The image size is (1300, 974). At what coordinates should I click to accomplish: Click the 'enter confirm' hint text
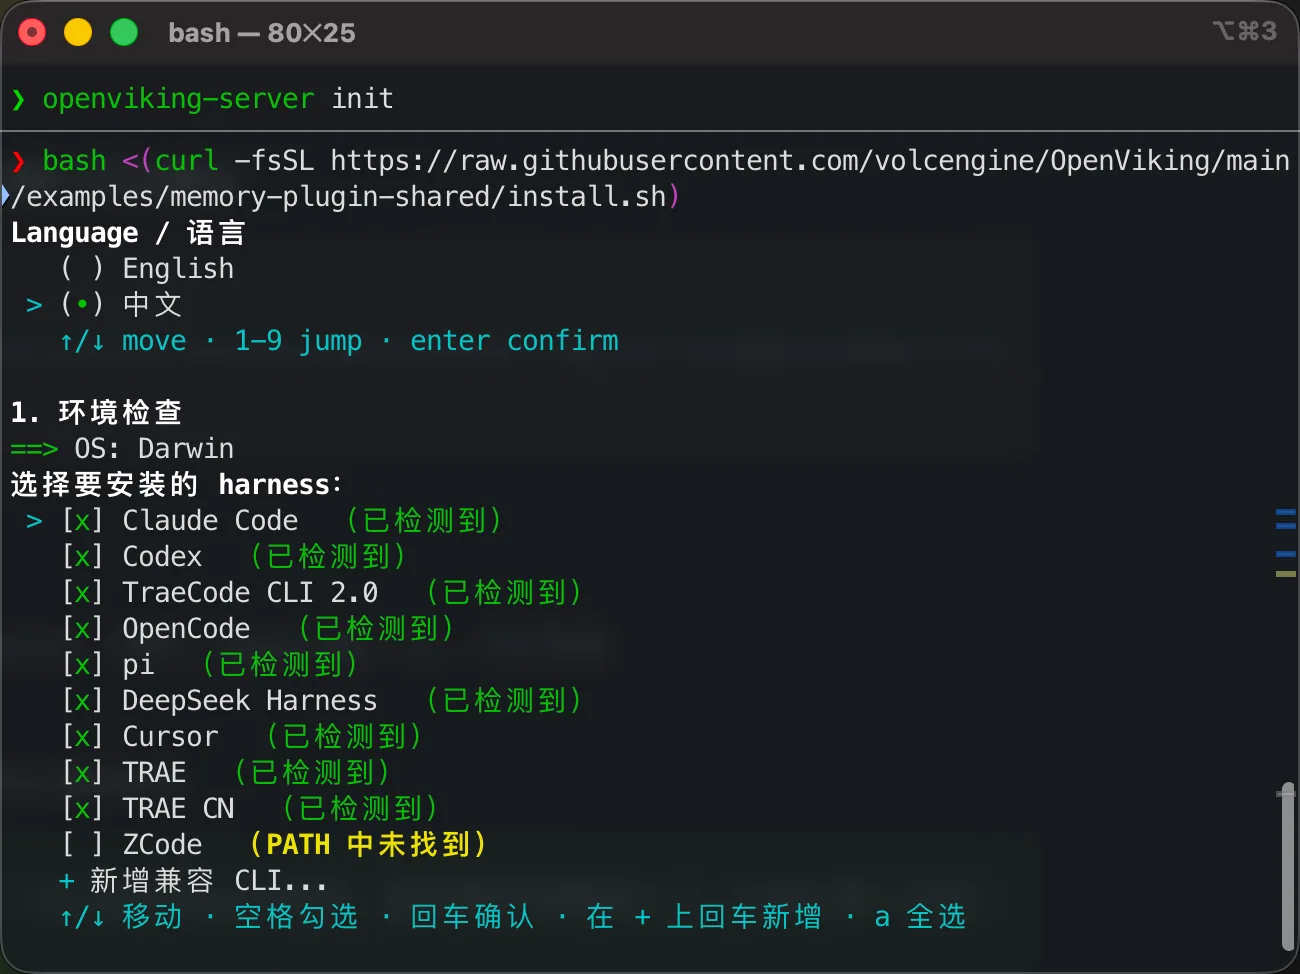514,341
